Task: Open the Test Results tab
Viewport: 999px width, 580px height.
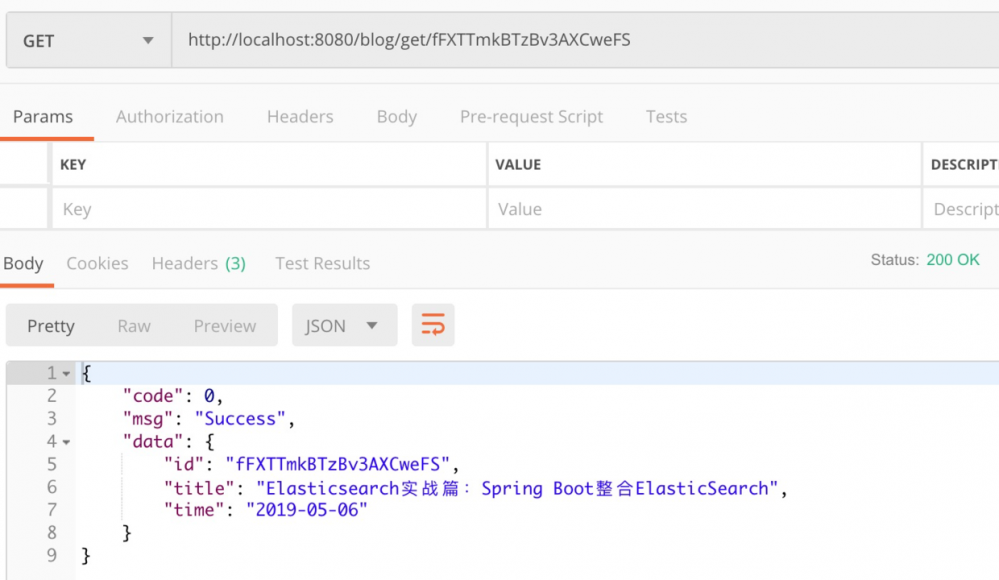Action: click(x=322, y=263)
